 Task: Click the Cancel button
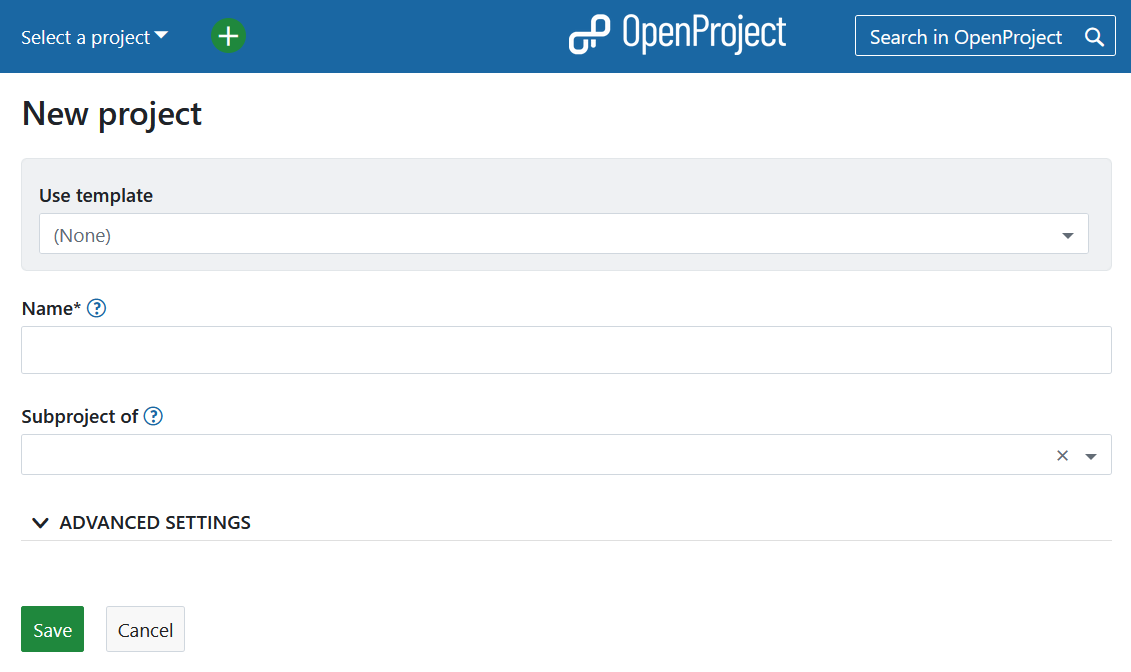pos(145,629)
